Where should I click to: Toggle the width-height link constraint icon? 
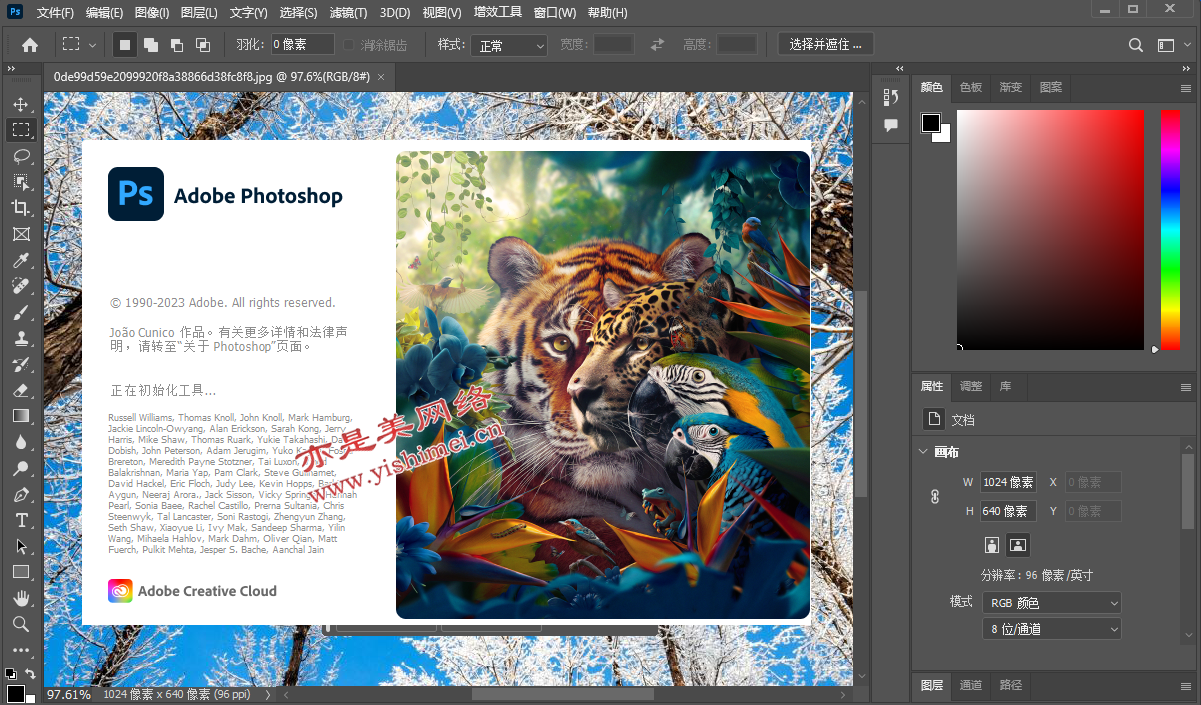click(x=935, y=496)
